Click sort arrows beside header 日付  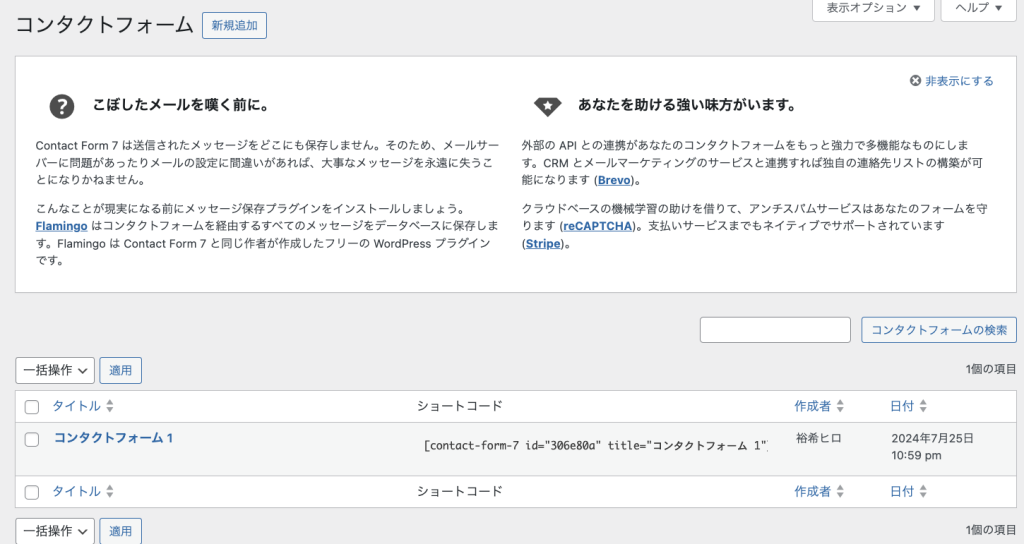tap(923, 406)
